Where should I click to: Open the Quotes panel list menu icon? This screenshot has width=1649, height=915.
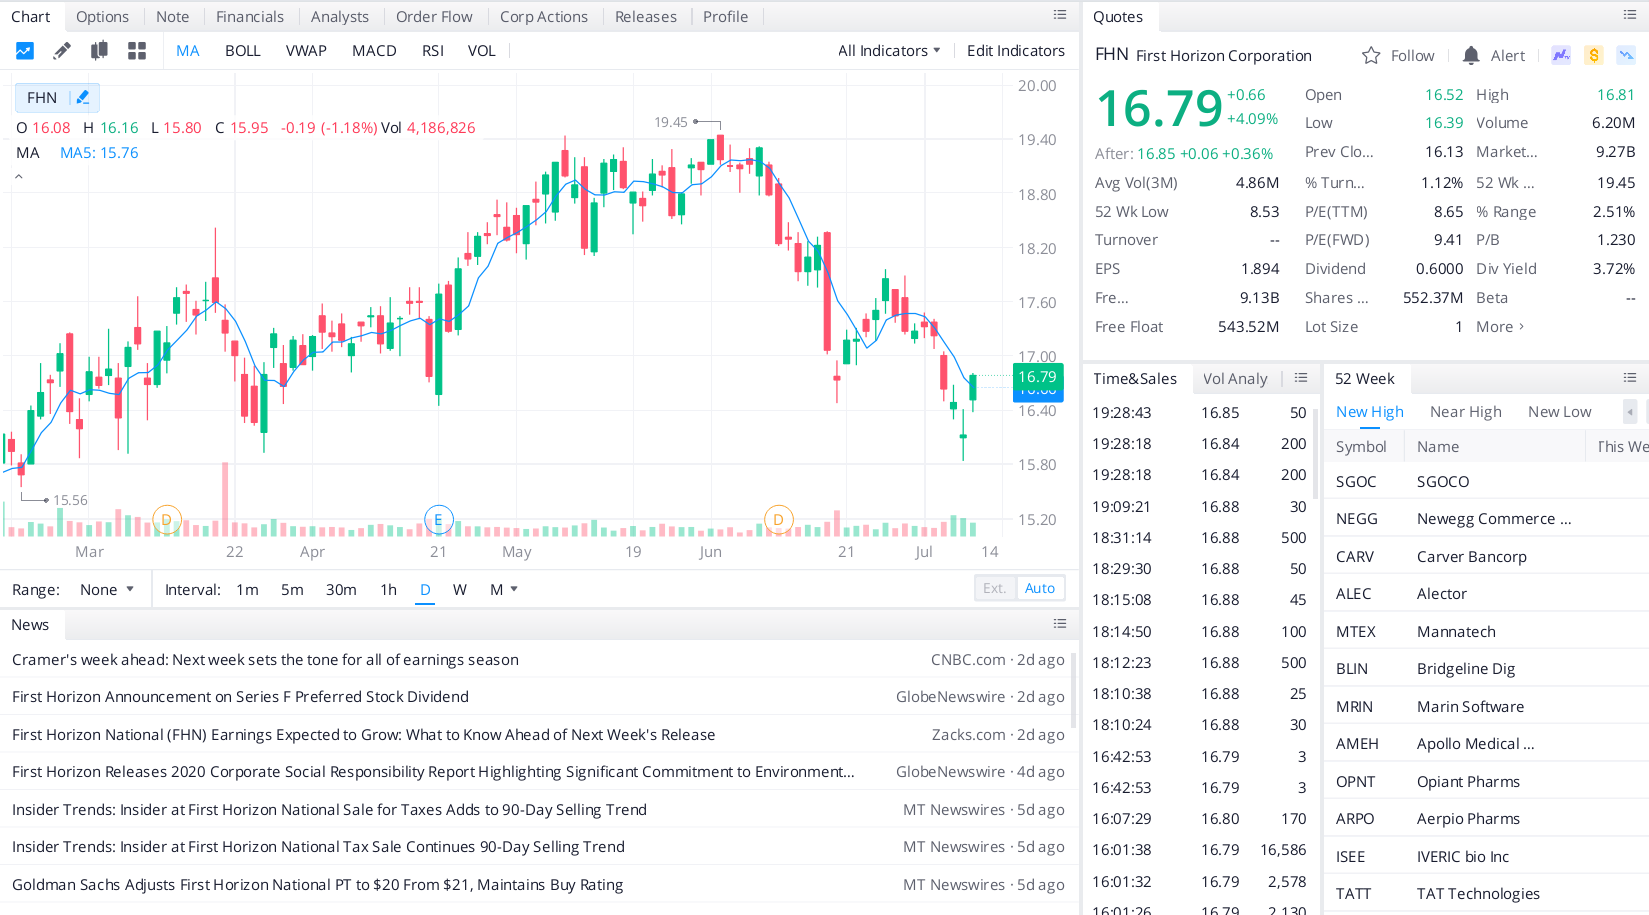click(x=1630, y=15)
